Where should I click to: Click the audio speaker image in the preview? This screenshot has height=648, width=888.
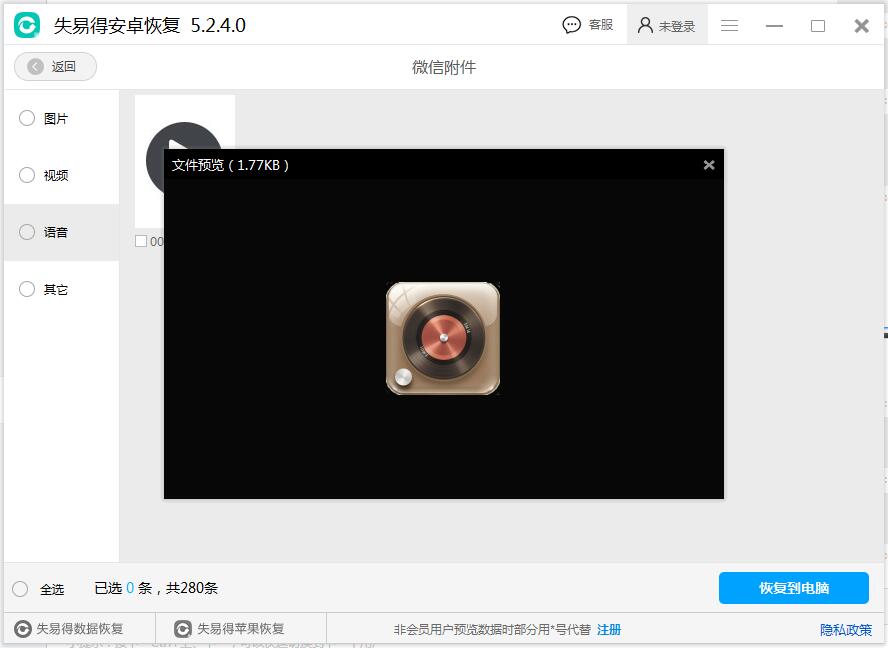click(443, 338)
